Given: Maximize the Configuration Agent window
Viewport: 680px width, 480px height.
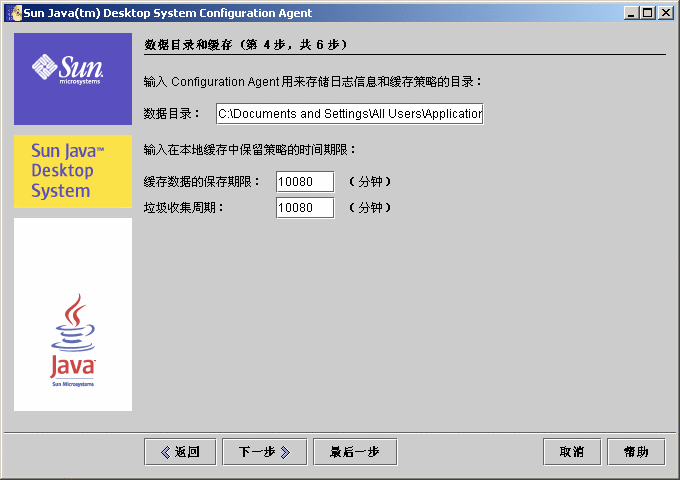Looking at the screenshot, I should tap(647, 13).
